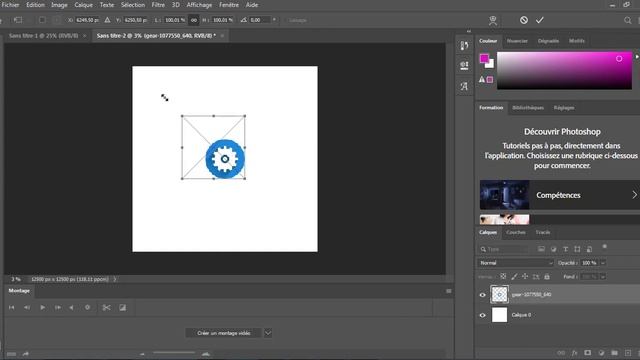
Task: Select the gear-1077550_640 layer thumbnail
Action: click(499, 294)
